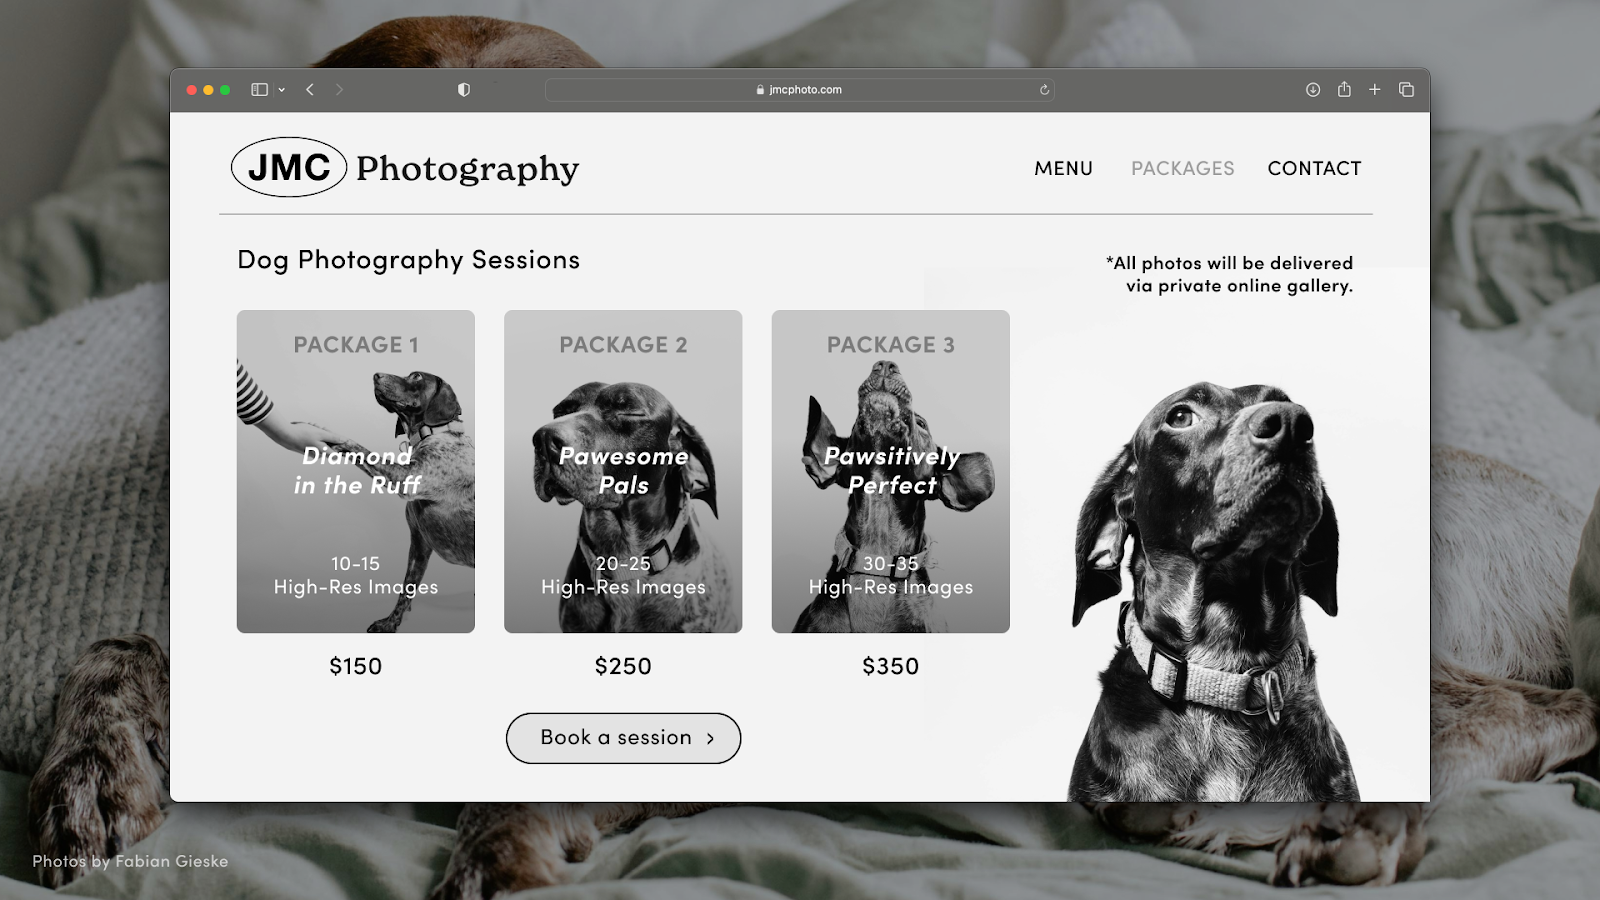Select the Package 2 Pawesome Pals card
Image resolution: width=1600 pixels, height=900 pixels.
623,471
